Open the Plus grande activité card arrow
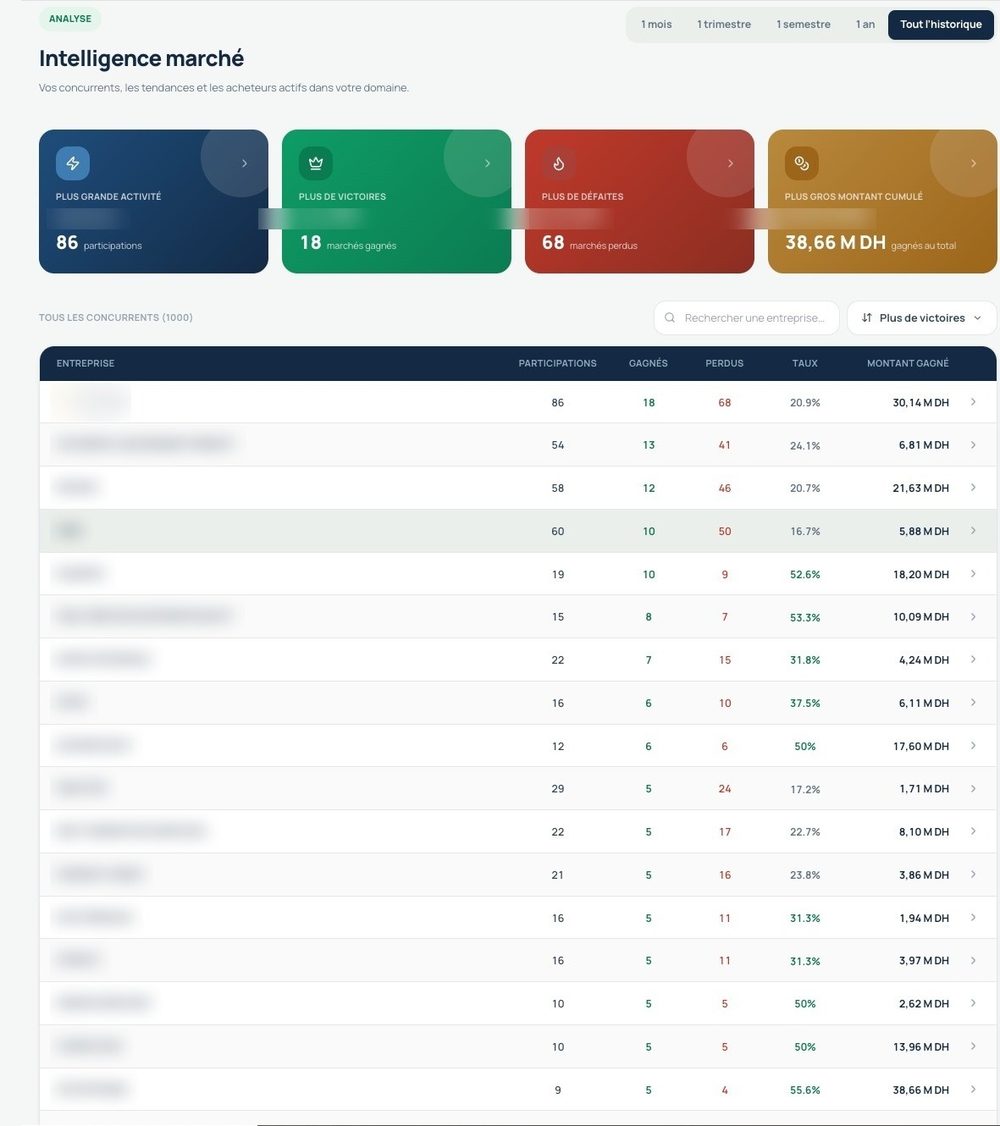1000x1126 pixels. point(244,163)
